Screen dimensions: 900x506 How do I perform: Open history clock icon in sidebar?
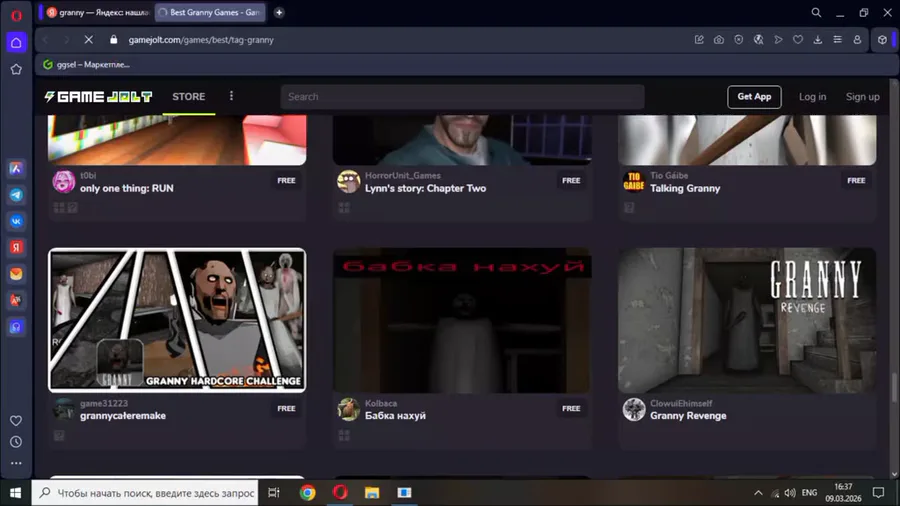16,442
